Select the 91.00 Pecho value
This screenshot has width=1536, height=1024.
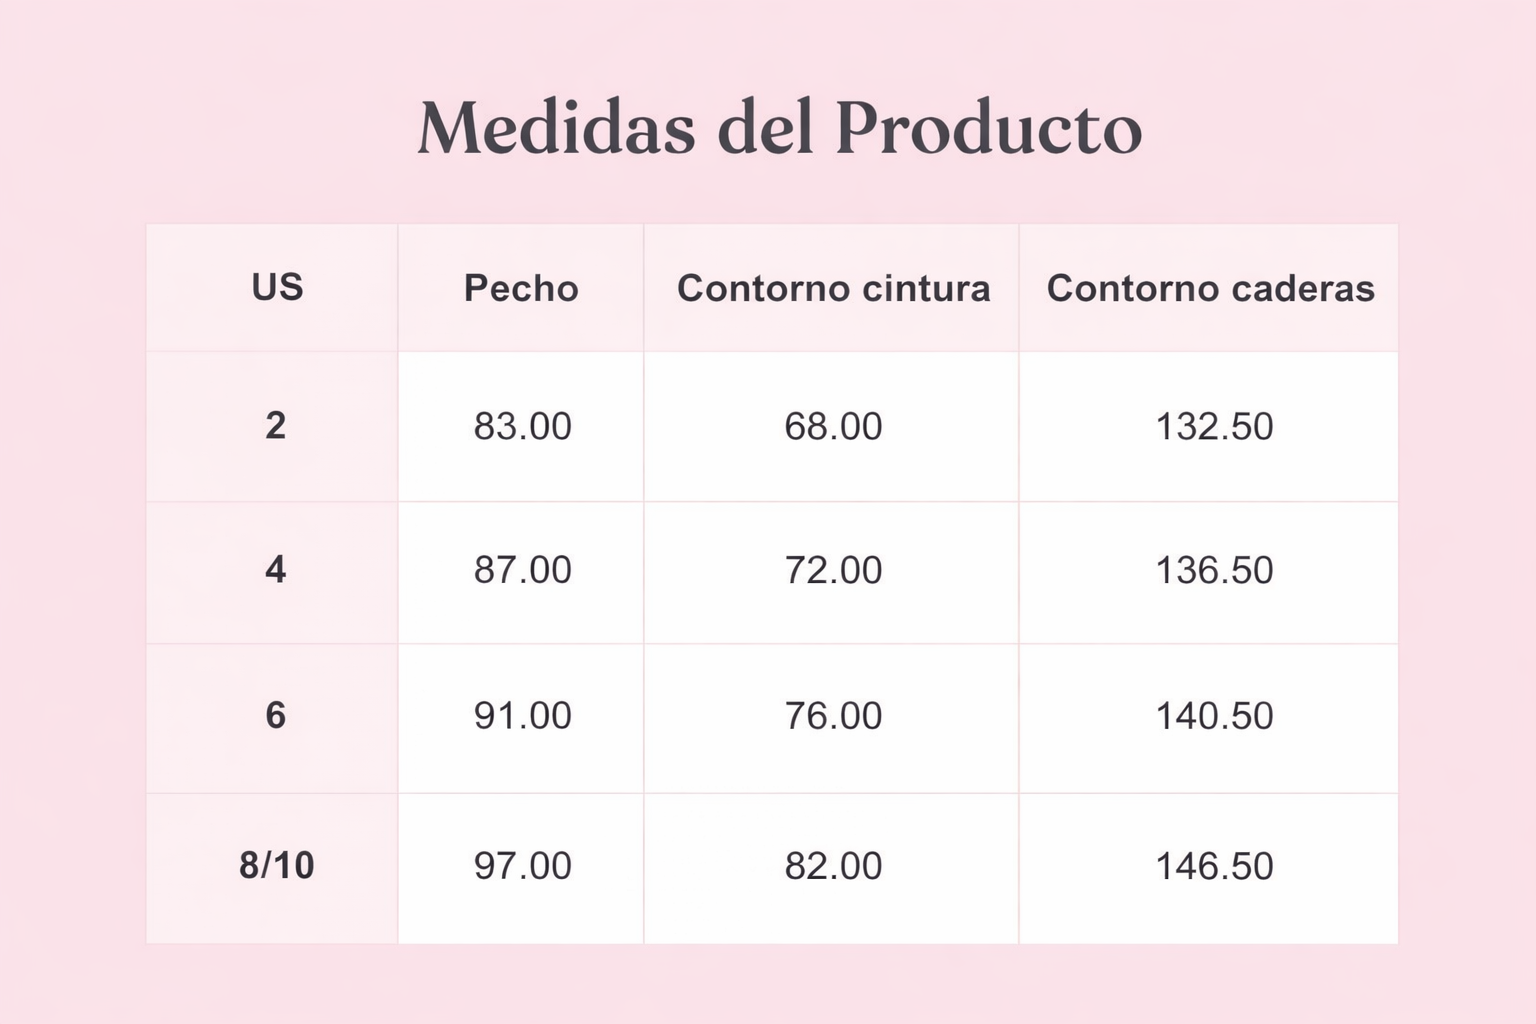[522, 716]
